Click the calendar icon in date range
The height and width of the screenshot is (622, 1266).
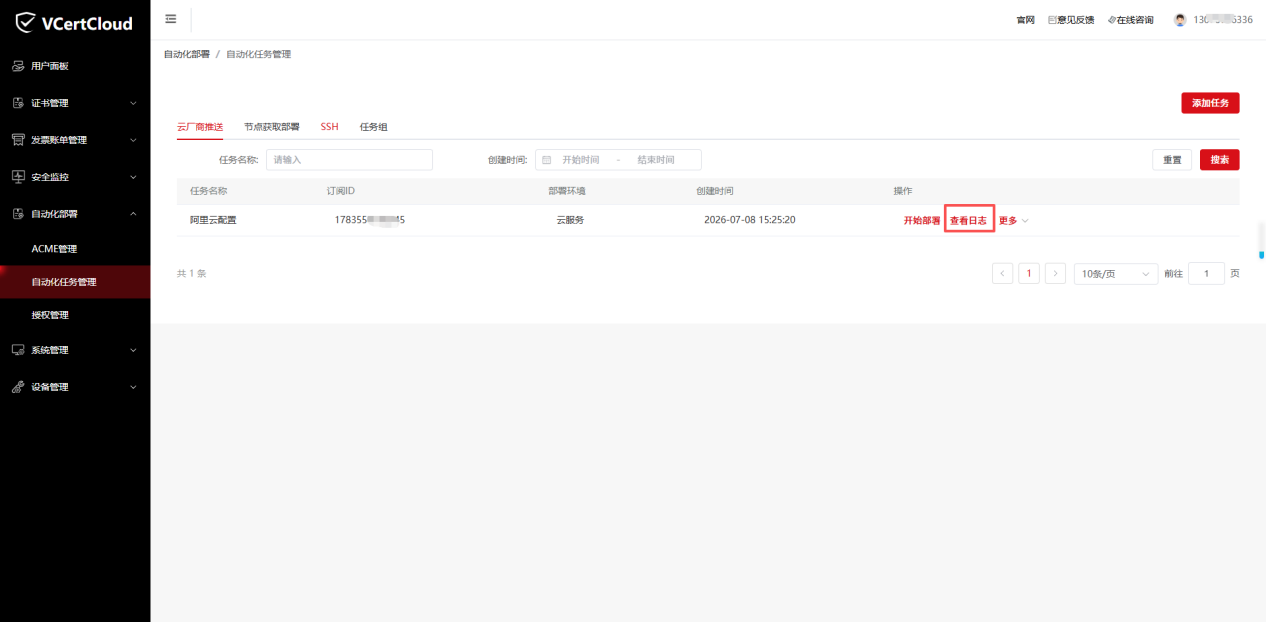click(547, 160)
